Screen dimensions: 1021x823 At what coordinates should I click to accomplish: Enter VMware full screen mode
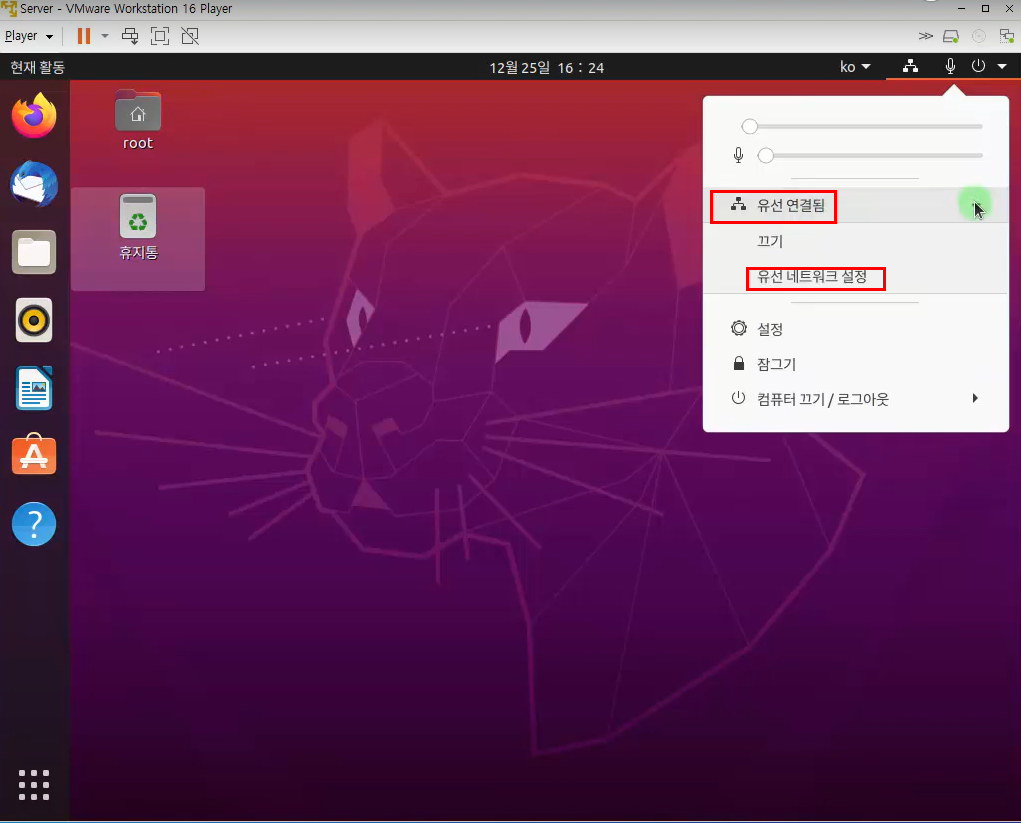pos(160,36)
